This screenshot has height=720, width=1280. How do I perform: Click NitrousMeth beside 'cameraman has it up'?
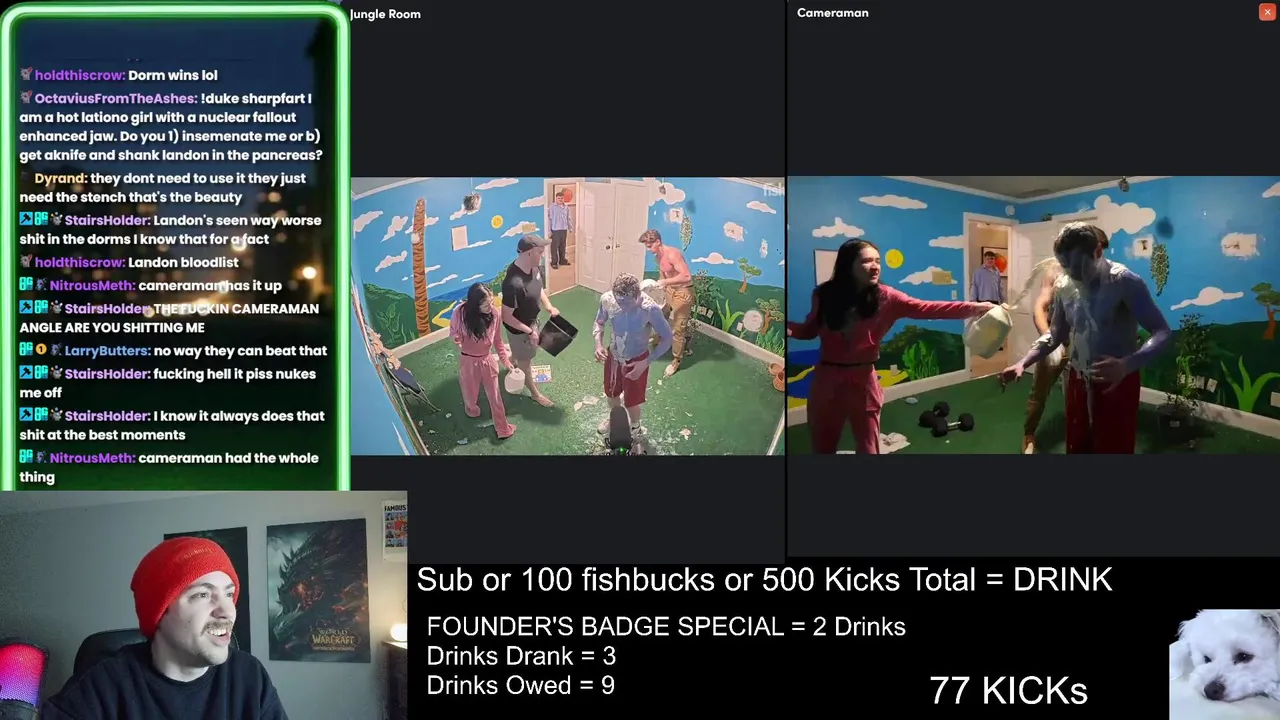[x=92, y=285]
